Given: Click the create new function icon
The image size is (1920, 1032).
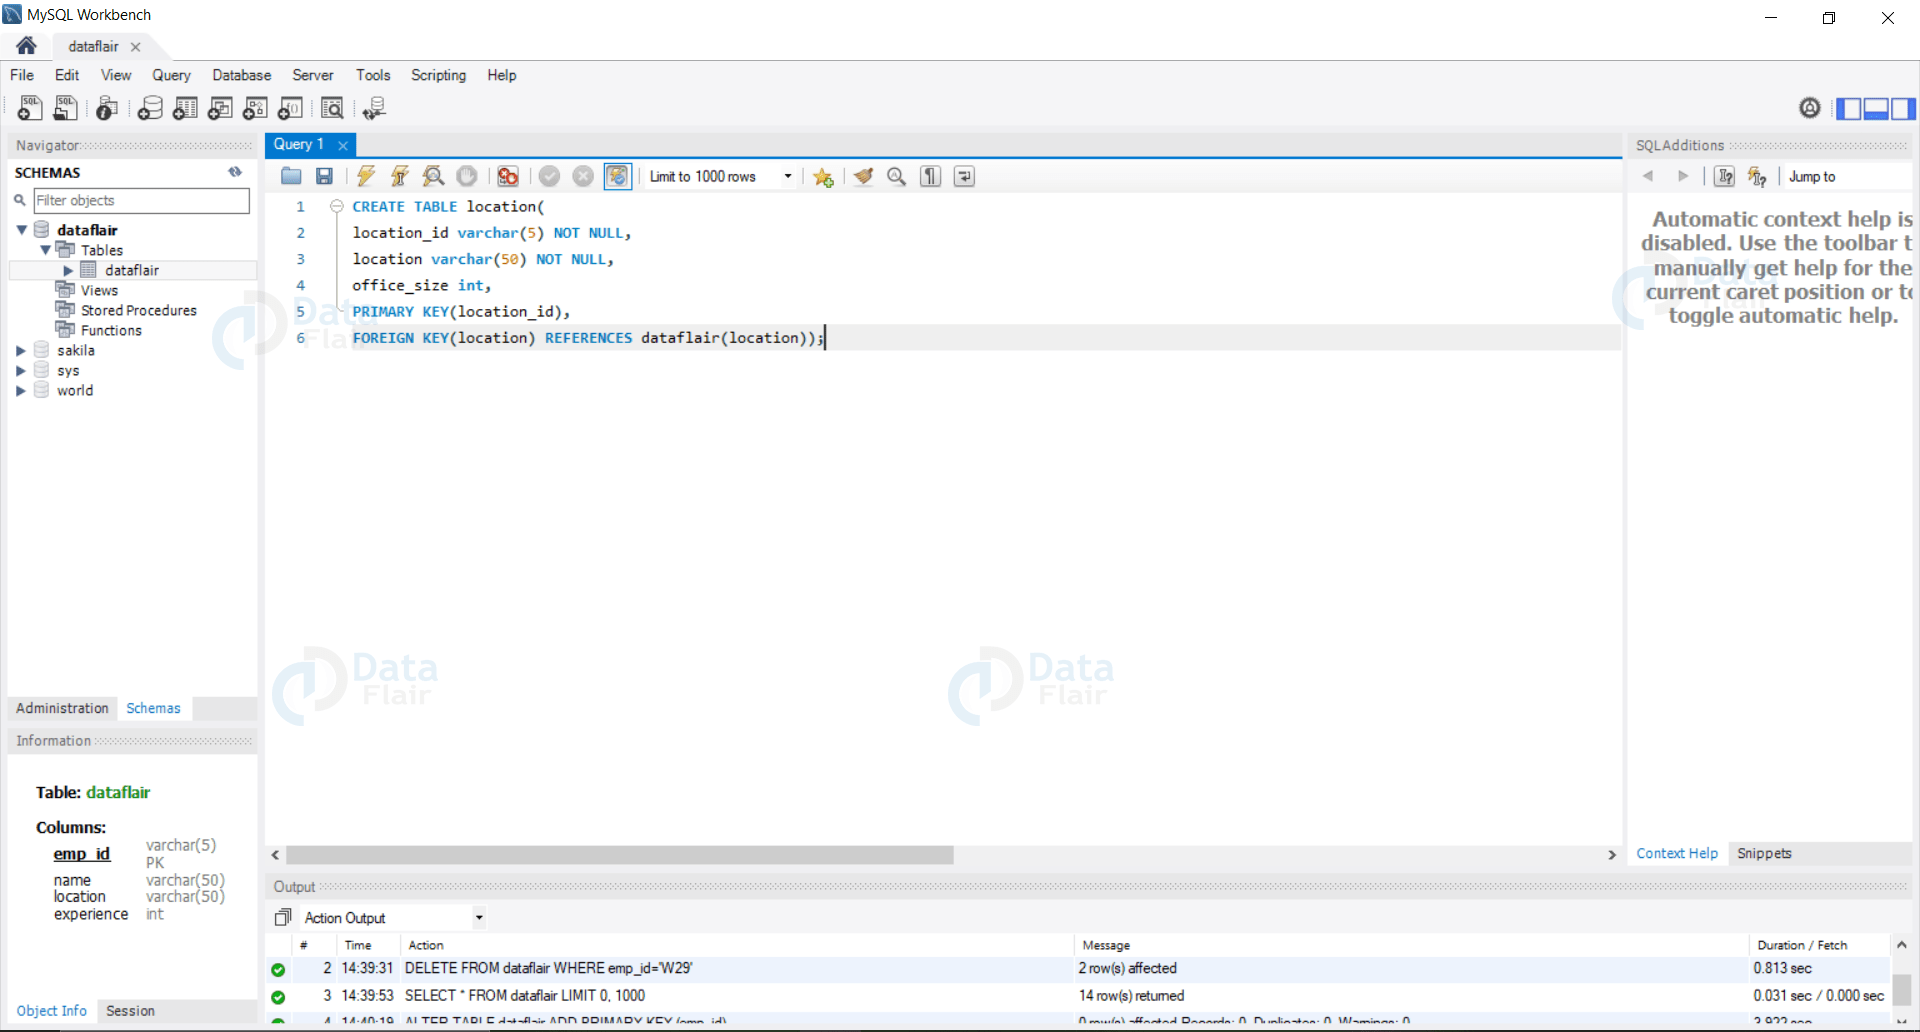Looking at the screenshot, I should [290, 108].
